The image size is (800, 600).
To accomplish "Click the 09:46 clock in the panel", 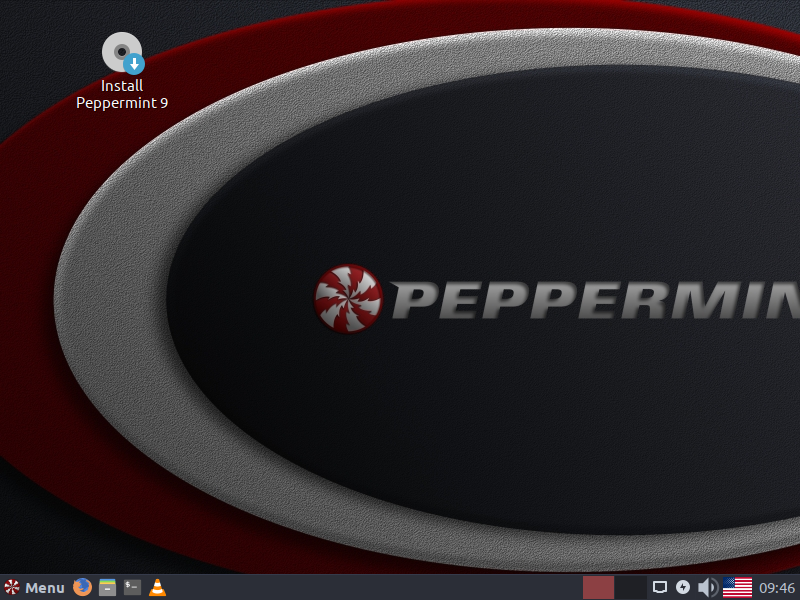I will tap(777, 588).
